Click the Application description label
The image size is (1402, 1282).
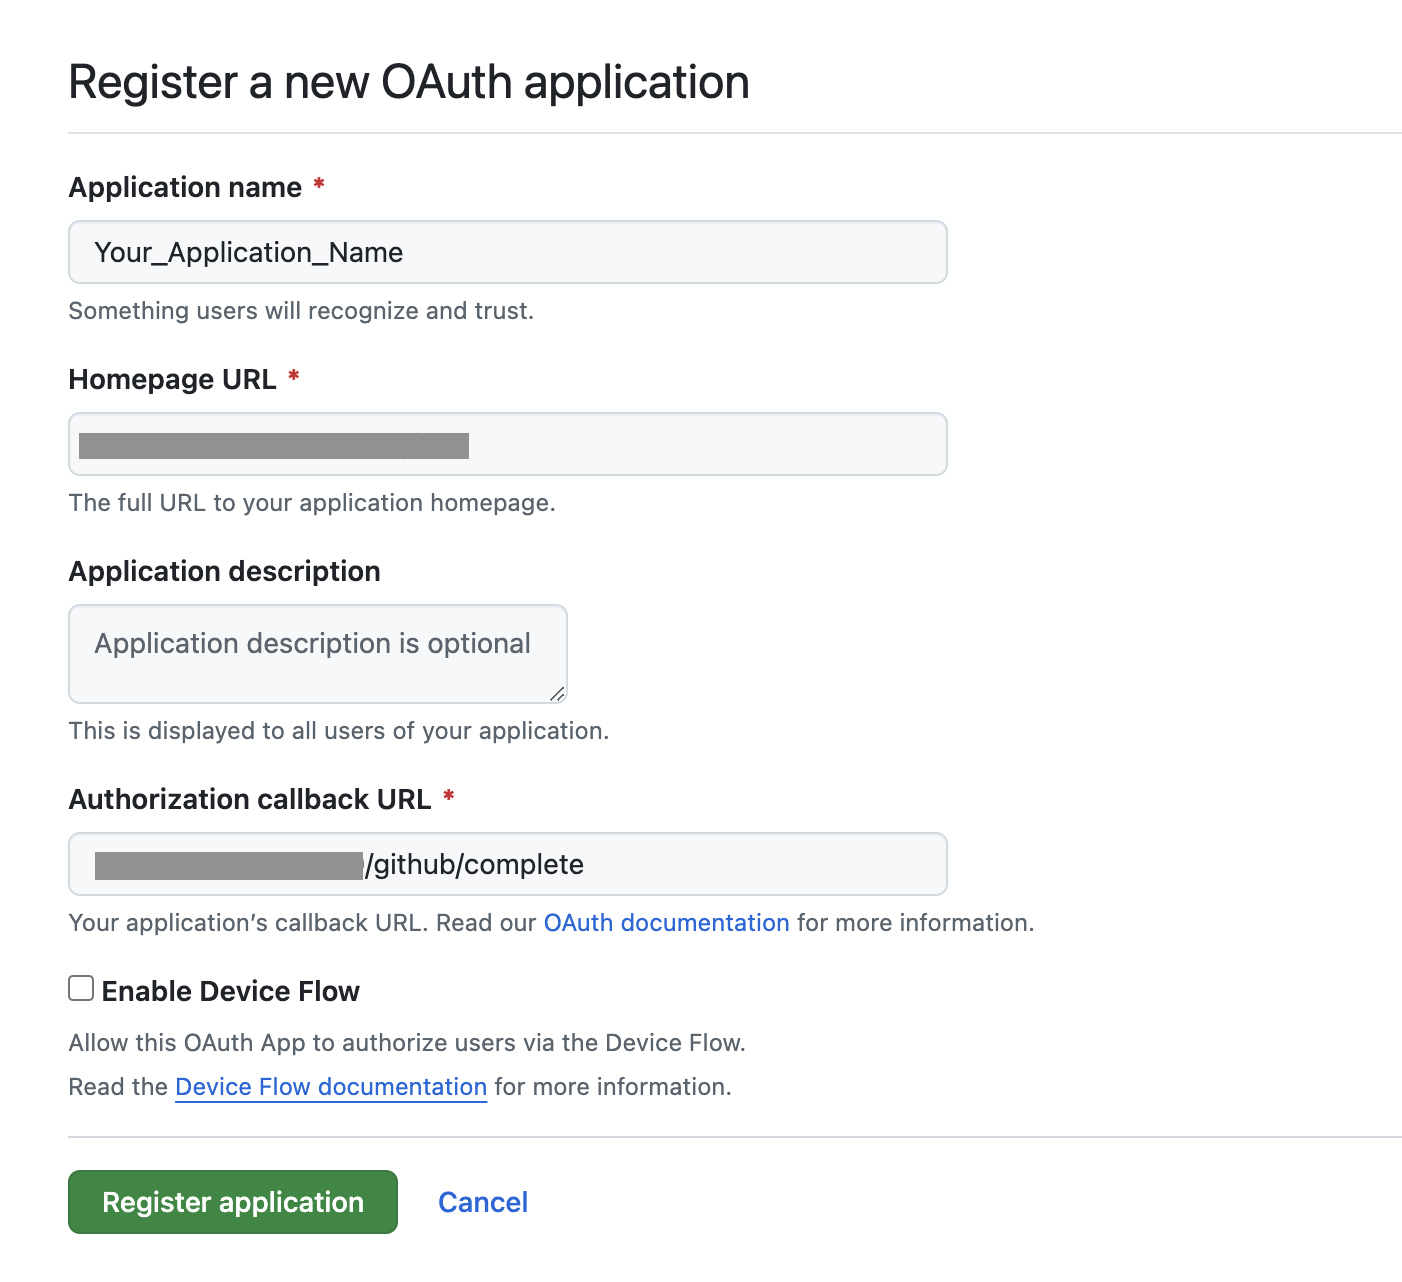click(224, 570)
